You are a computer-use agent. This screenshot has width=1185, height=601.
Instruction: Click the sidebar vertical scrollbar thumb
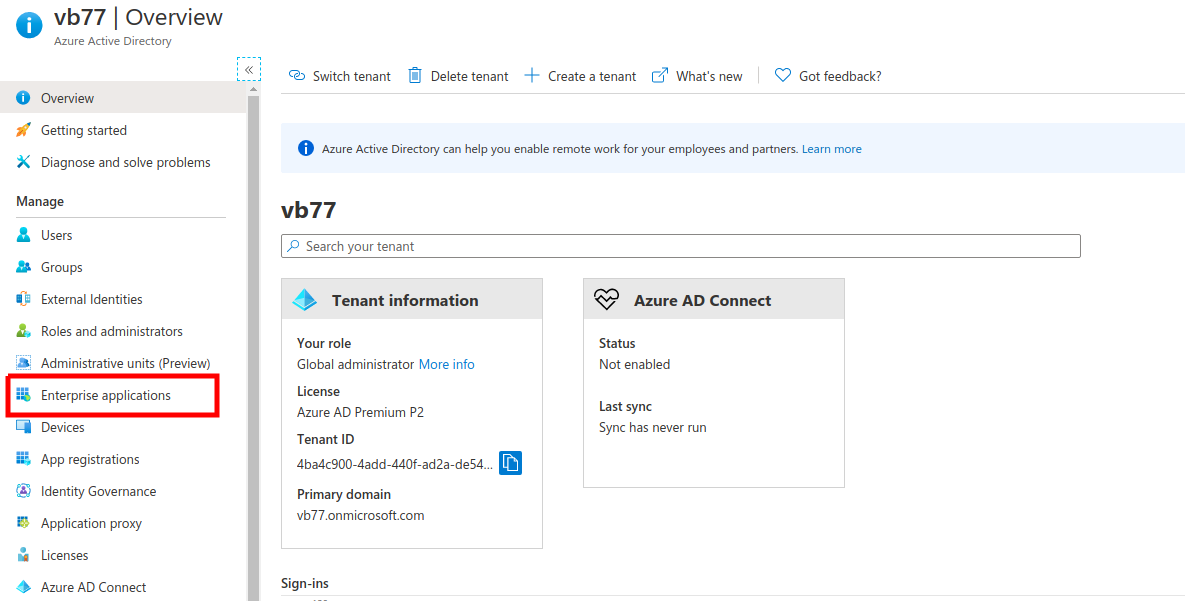(253, 348)
